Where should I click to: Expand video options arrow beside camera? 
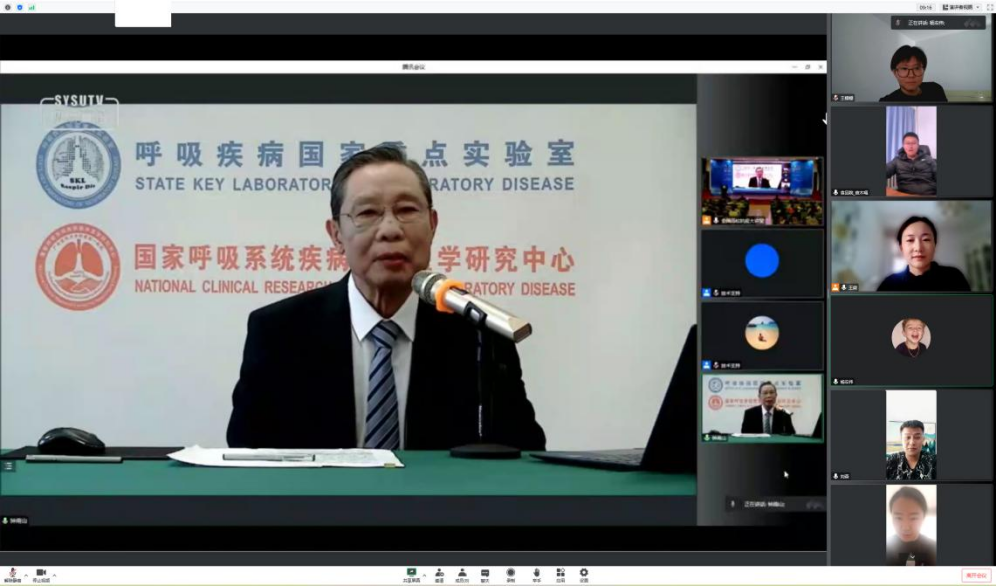pos(55,573)
